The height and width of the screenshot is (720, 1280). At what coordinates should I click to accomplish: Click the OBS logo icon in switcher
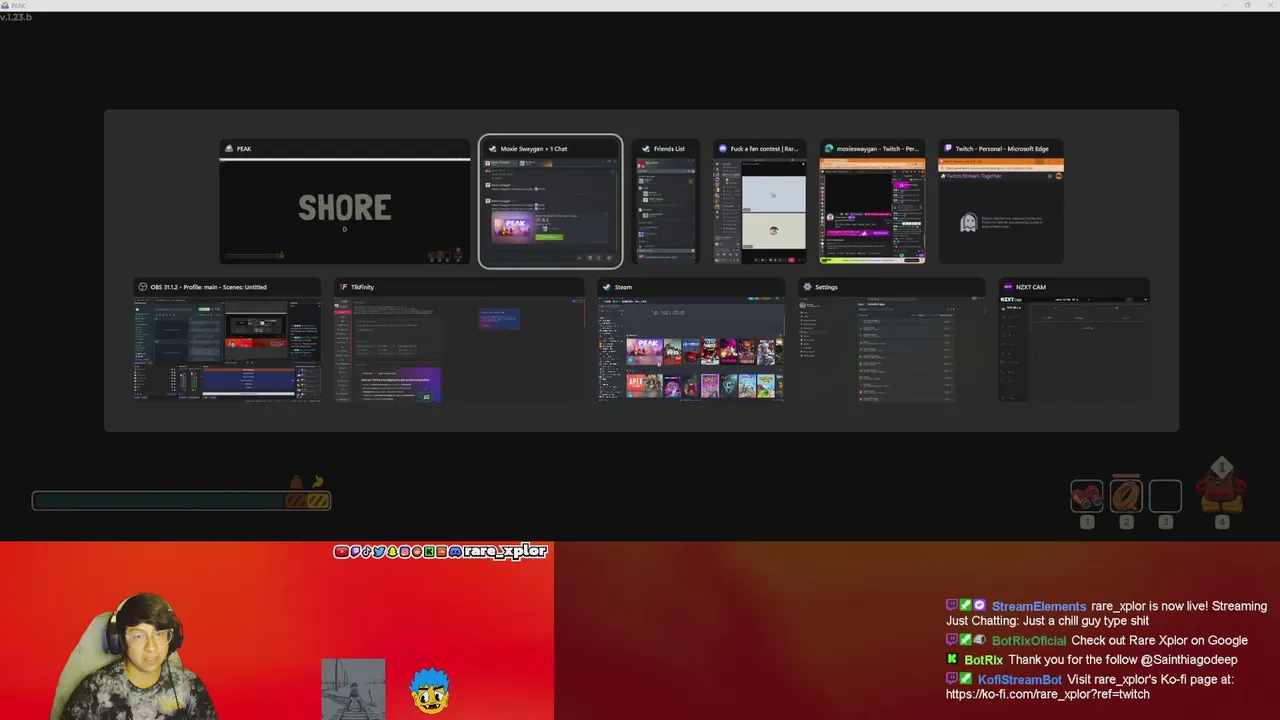[x=142, y=287]
